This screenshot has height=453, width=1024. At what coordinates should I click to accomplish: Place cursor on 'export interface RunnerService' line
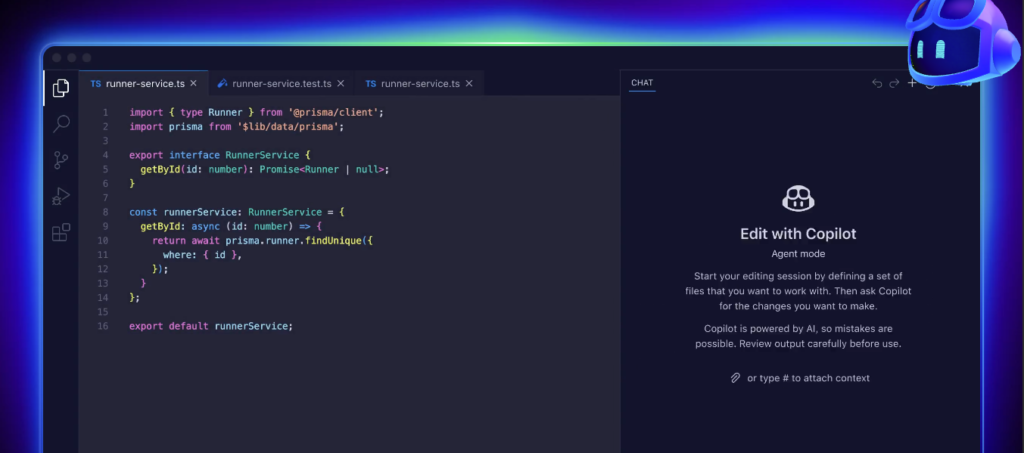(x=220, y=155)
